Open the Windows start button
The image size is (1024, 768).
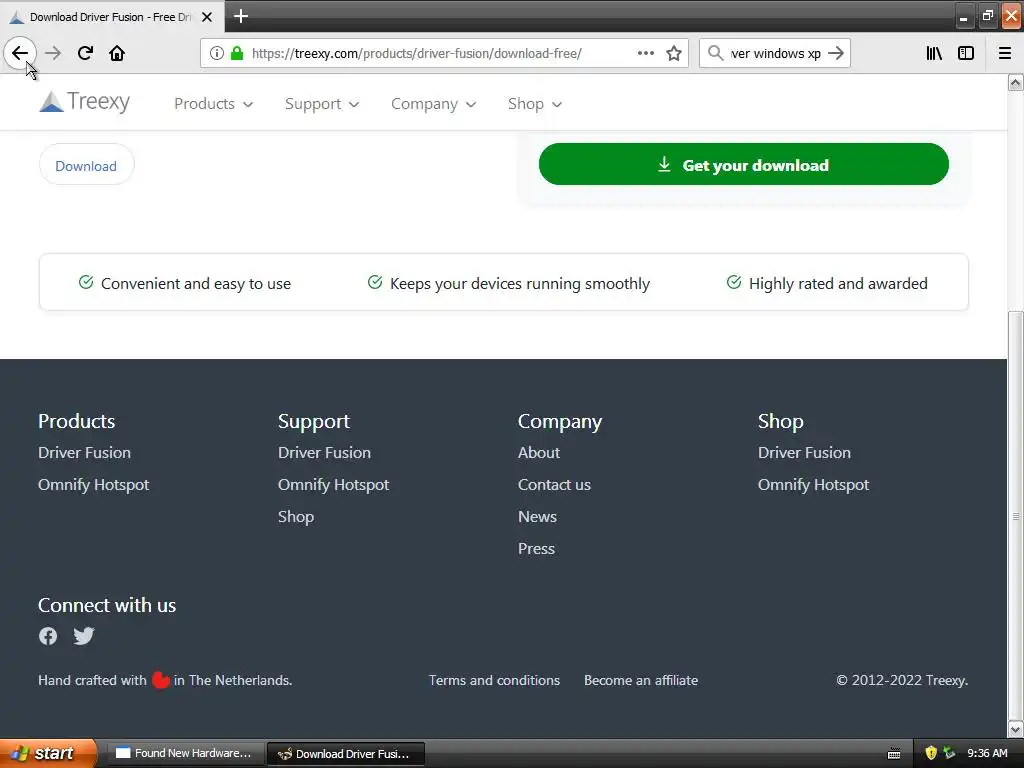[x=48, y=753]
